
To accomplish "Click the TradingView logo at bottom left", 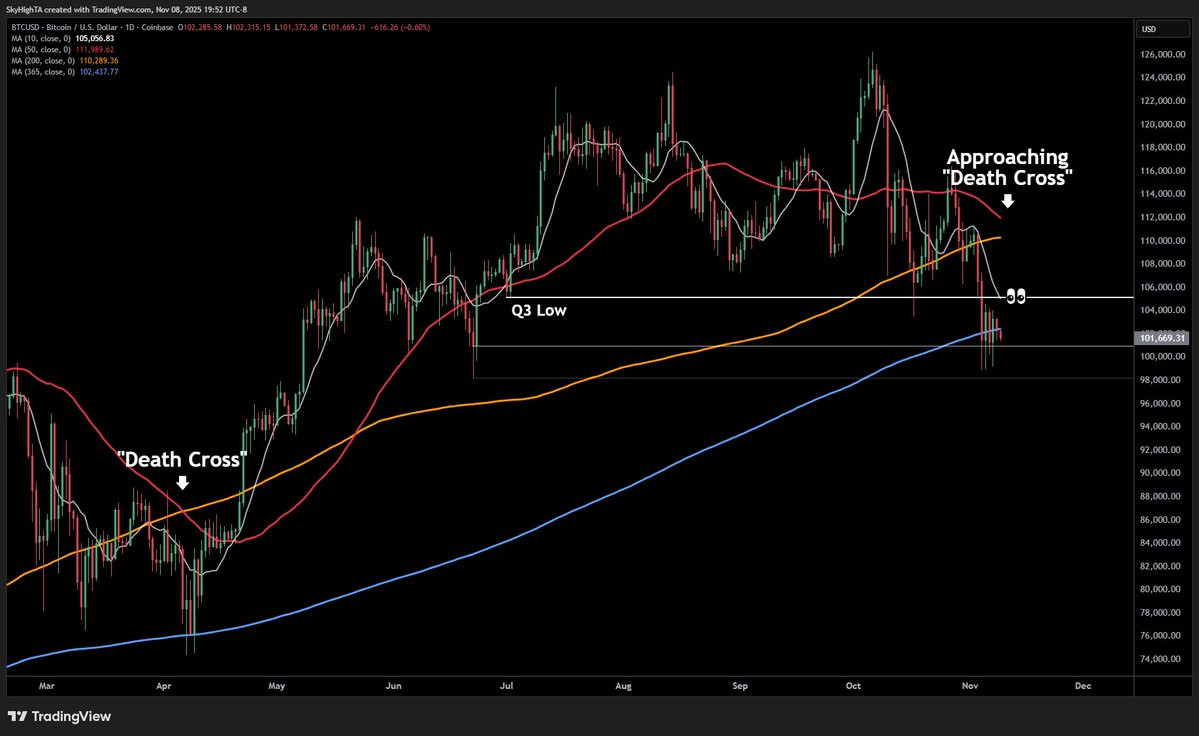I will tap(59, 716).
